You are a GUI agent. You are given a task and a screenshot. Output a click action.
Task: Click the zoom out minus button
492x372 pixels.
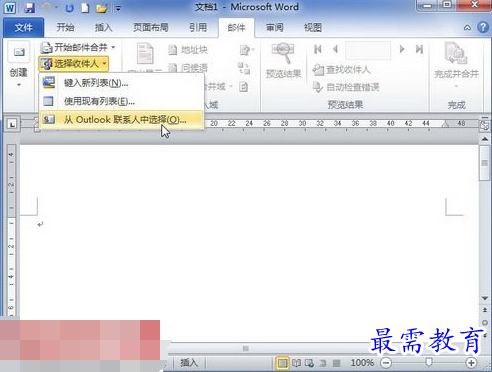[x=386, y=363]
